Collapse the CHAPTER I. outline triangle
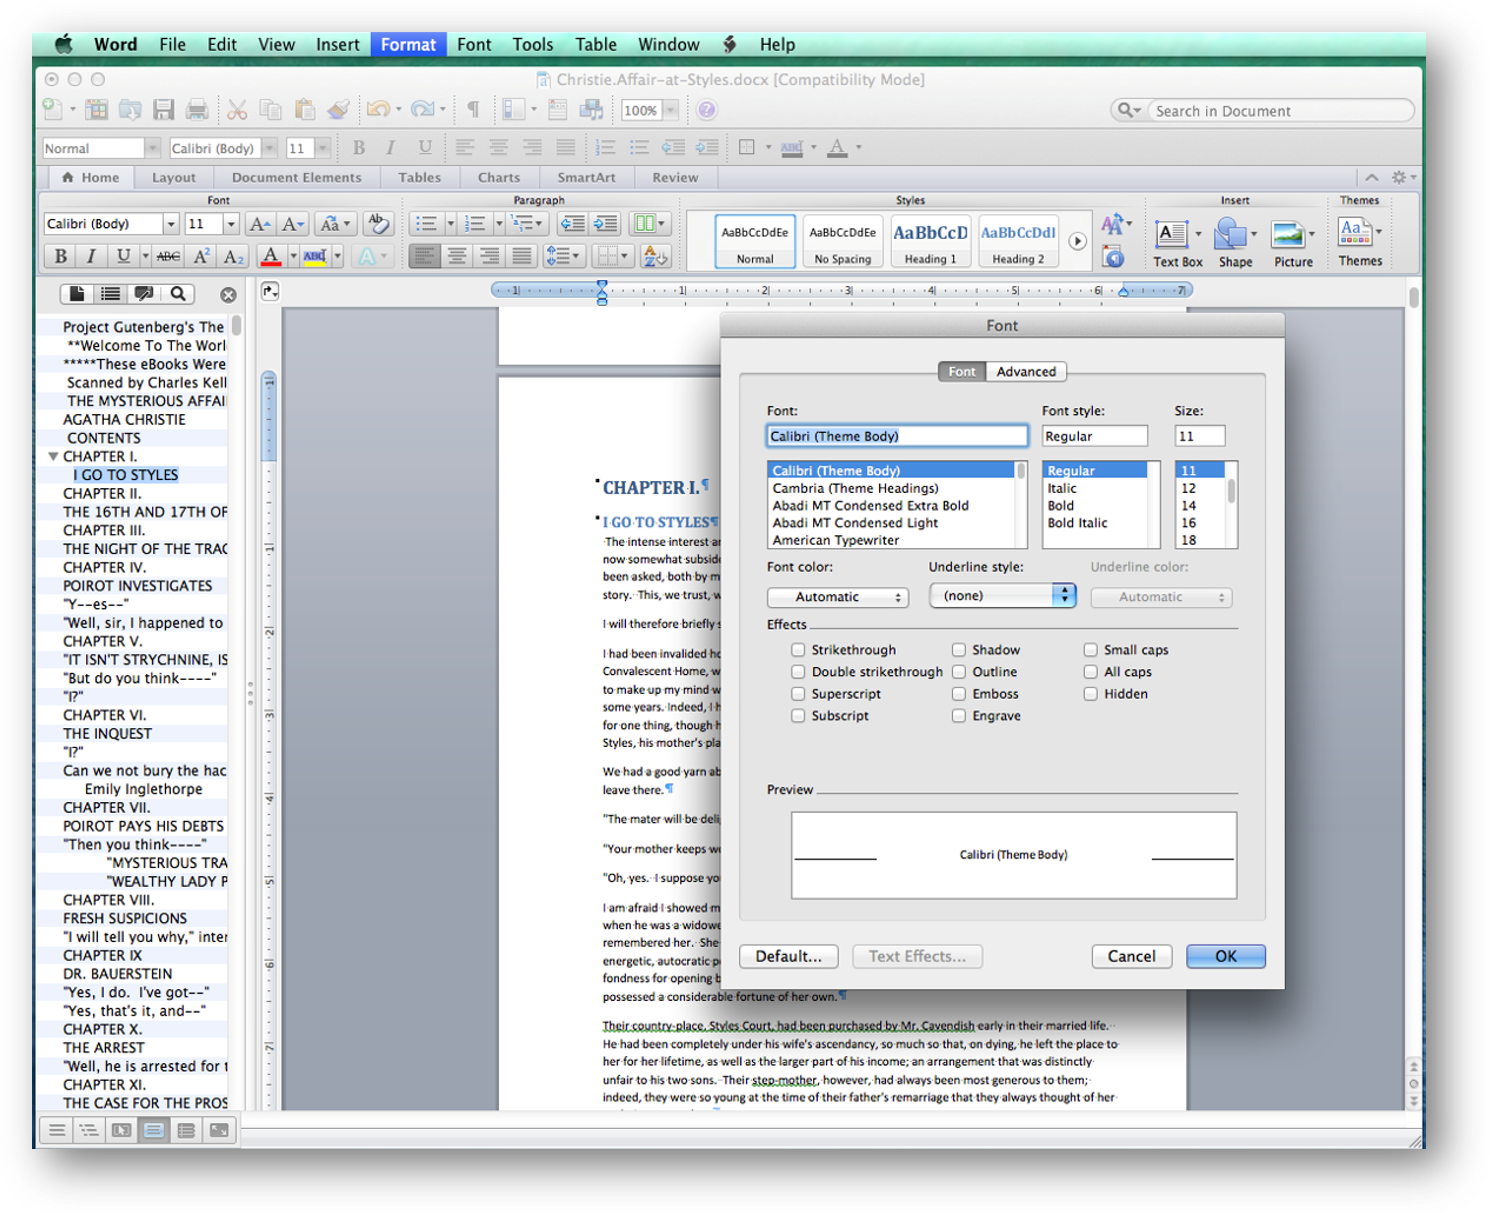This screenshot has width=1490, height=1213. click(x=53, y=456)
